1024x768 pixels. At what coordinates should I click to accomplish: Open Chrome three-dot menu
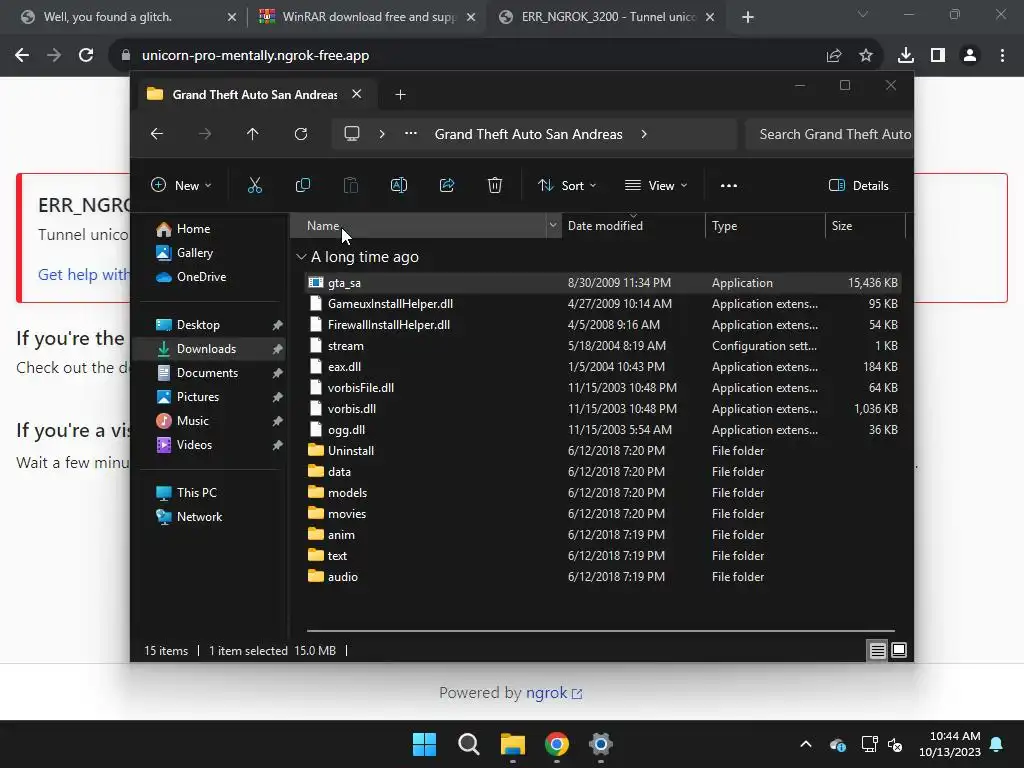pos(1002,56)
